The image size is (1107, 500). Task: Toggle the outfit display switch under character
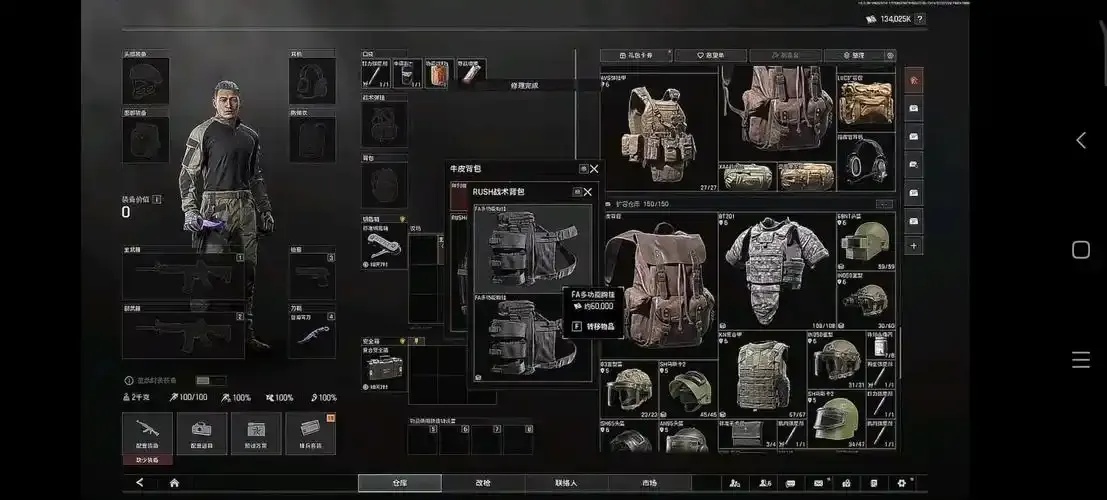coord(210,381)
